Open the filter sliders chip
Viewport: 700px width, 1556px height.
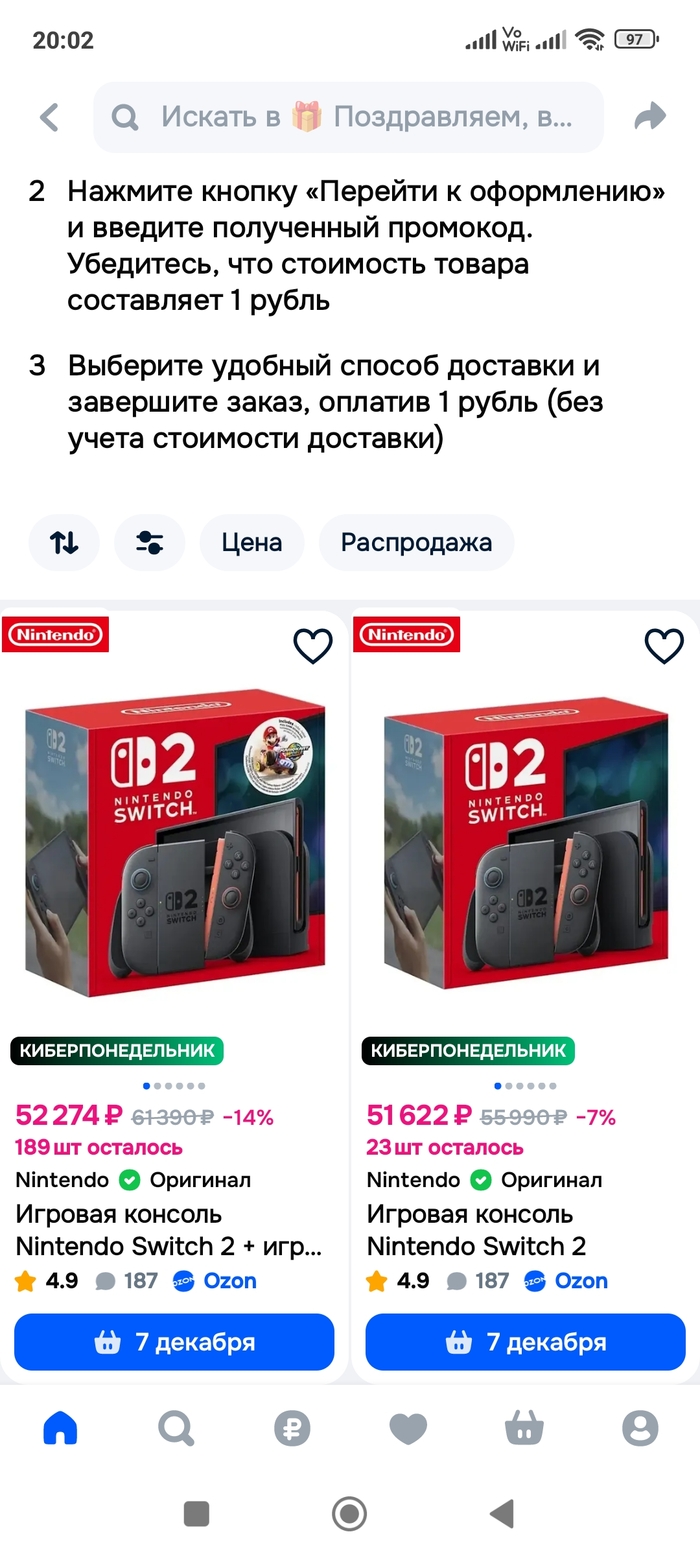coord(150,543)
